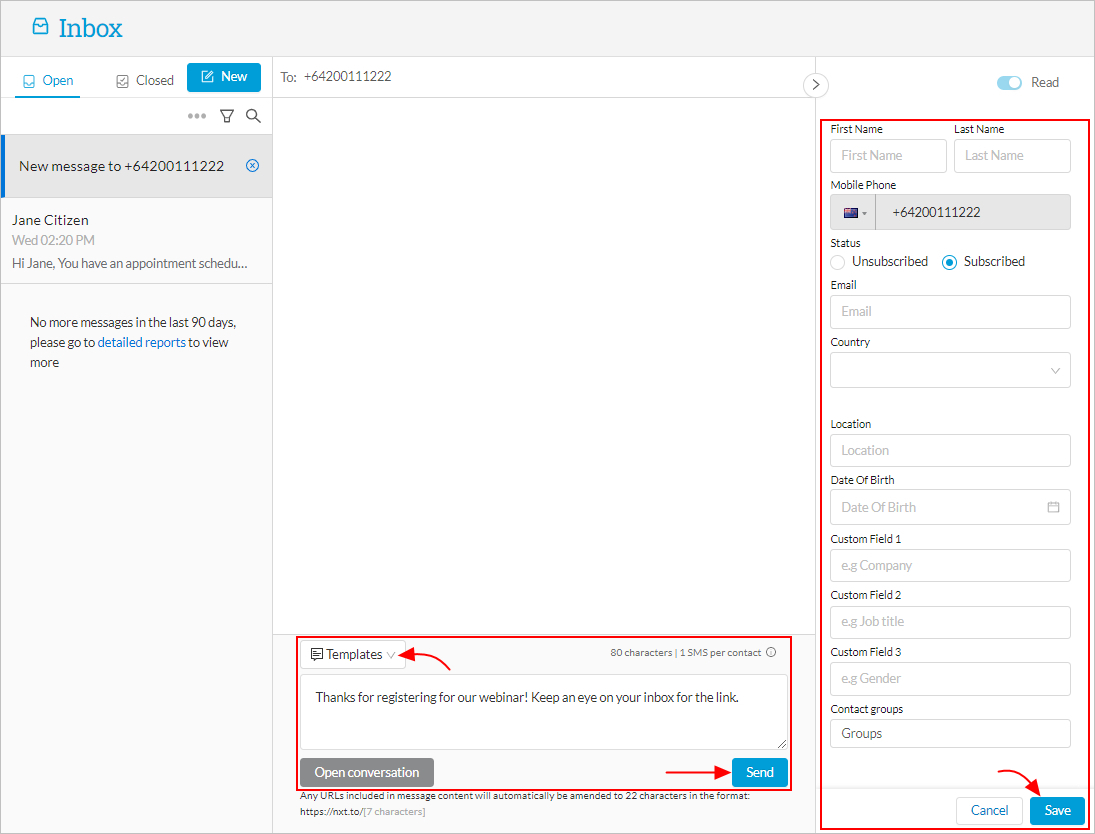The width and height of the screenshot is (1095, 834).
Task: Click the To recipient number field
Action: pyautogui.click(x=348, y=77)
